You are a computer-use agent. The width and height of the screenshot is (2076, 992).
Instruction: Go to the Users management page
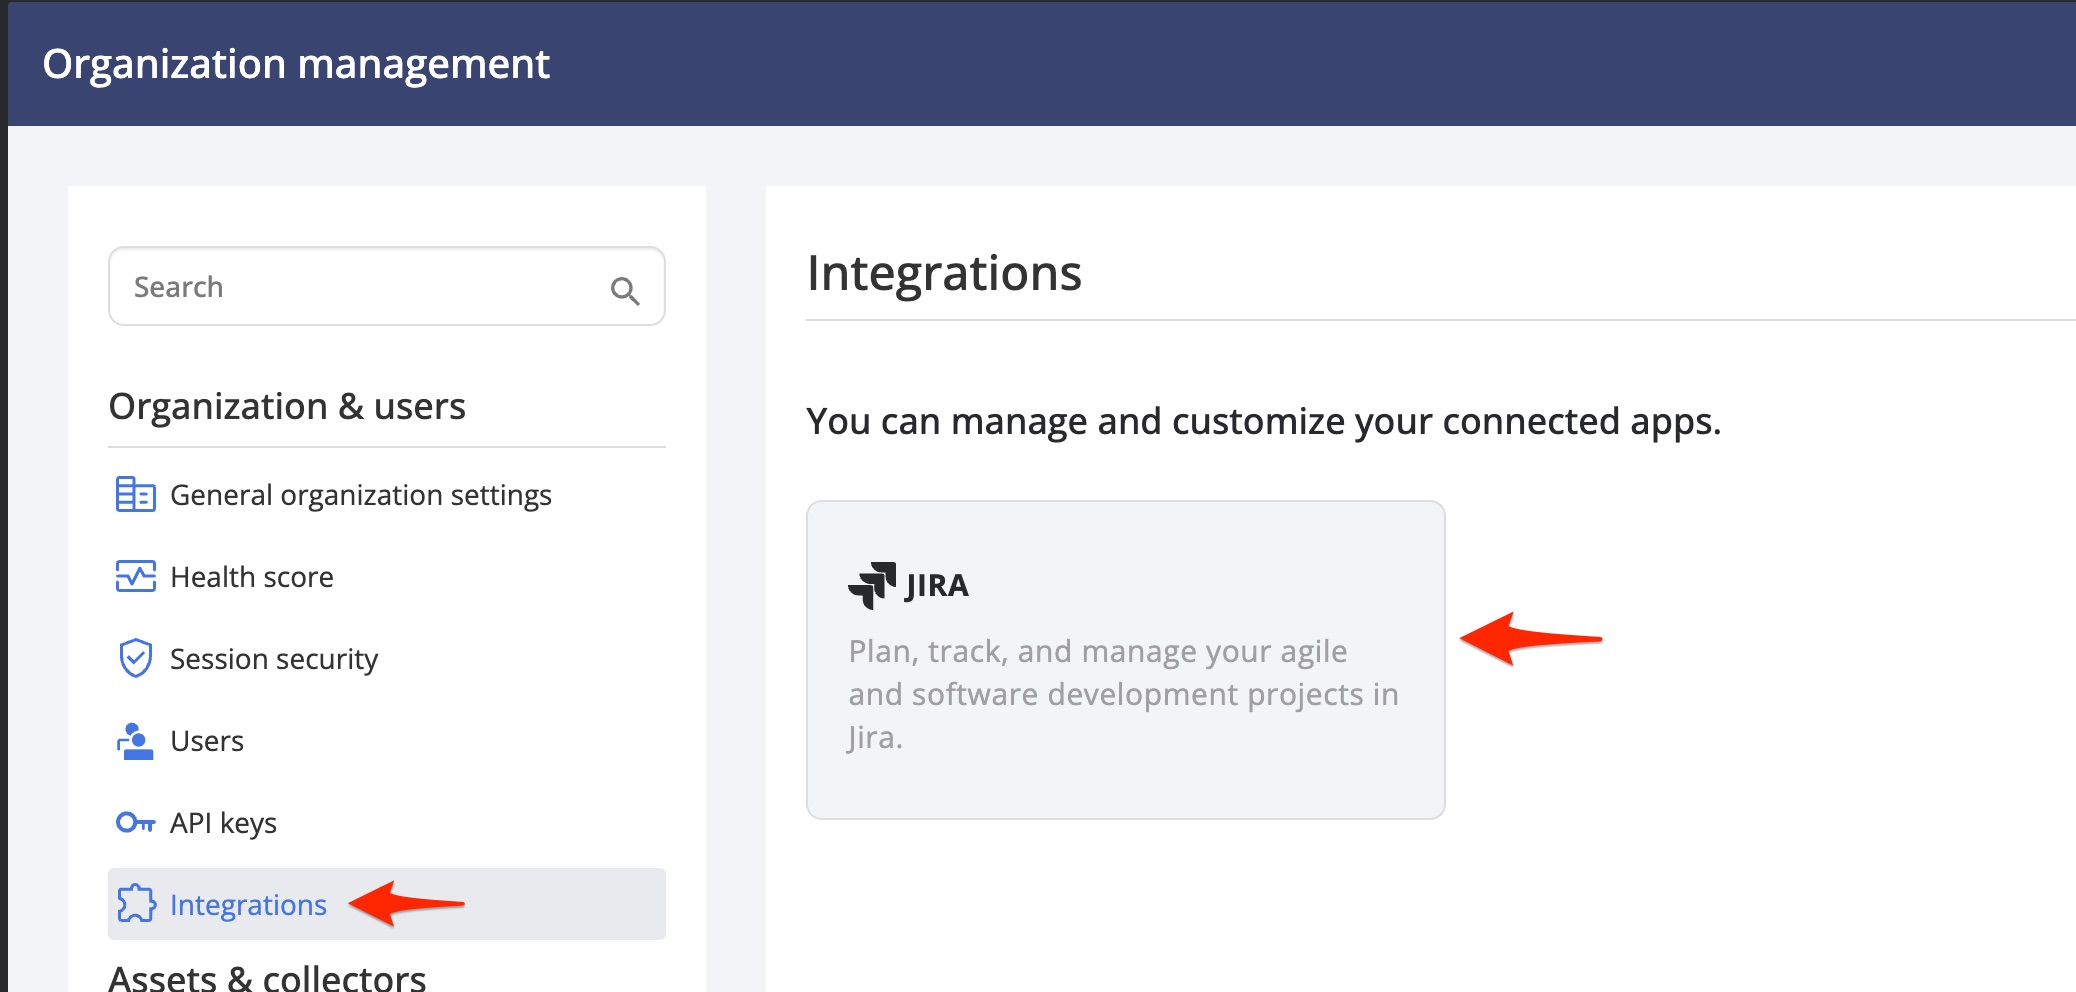tap(207, 740)
